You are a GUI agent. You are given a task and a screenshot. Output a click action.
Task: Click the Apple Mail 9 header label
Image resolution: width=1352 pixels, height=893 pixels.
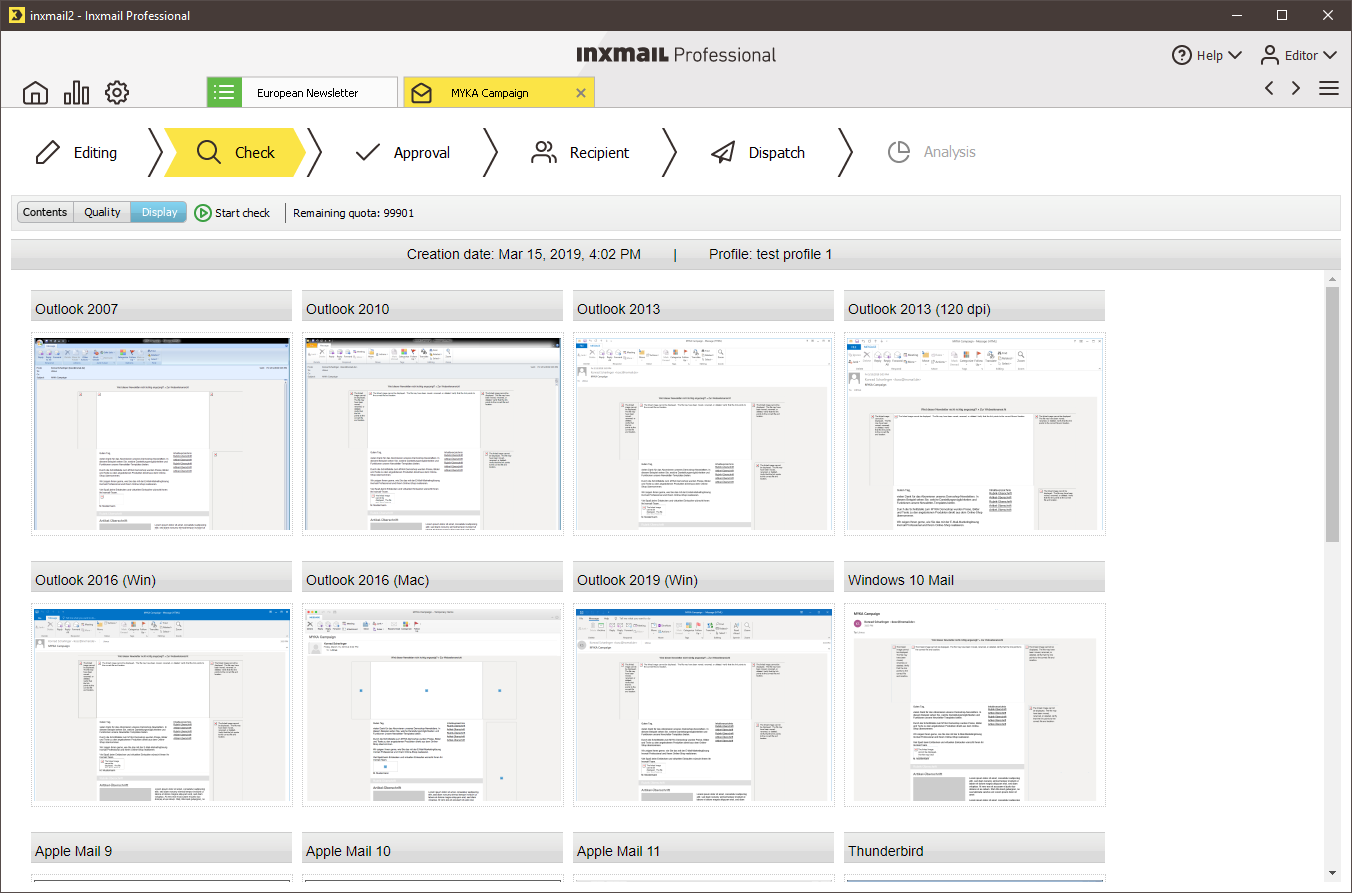(x=162, y=850)
